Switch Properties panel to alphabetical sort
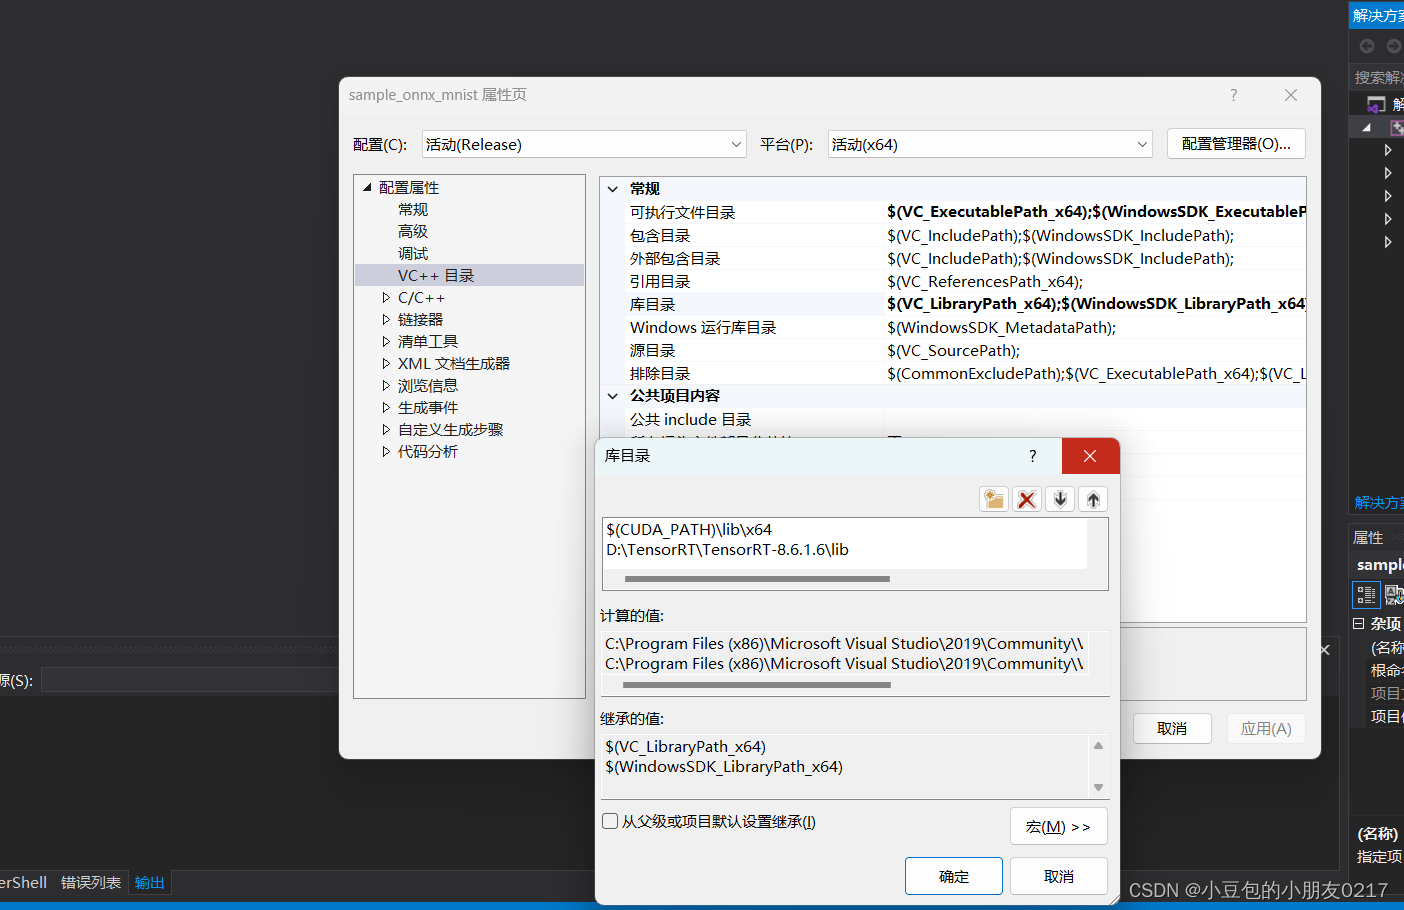The width and height of the screenshot is (1404, 910). point(1394,595)
